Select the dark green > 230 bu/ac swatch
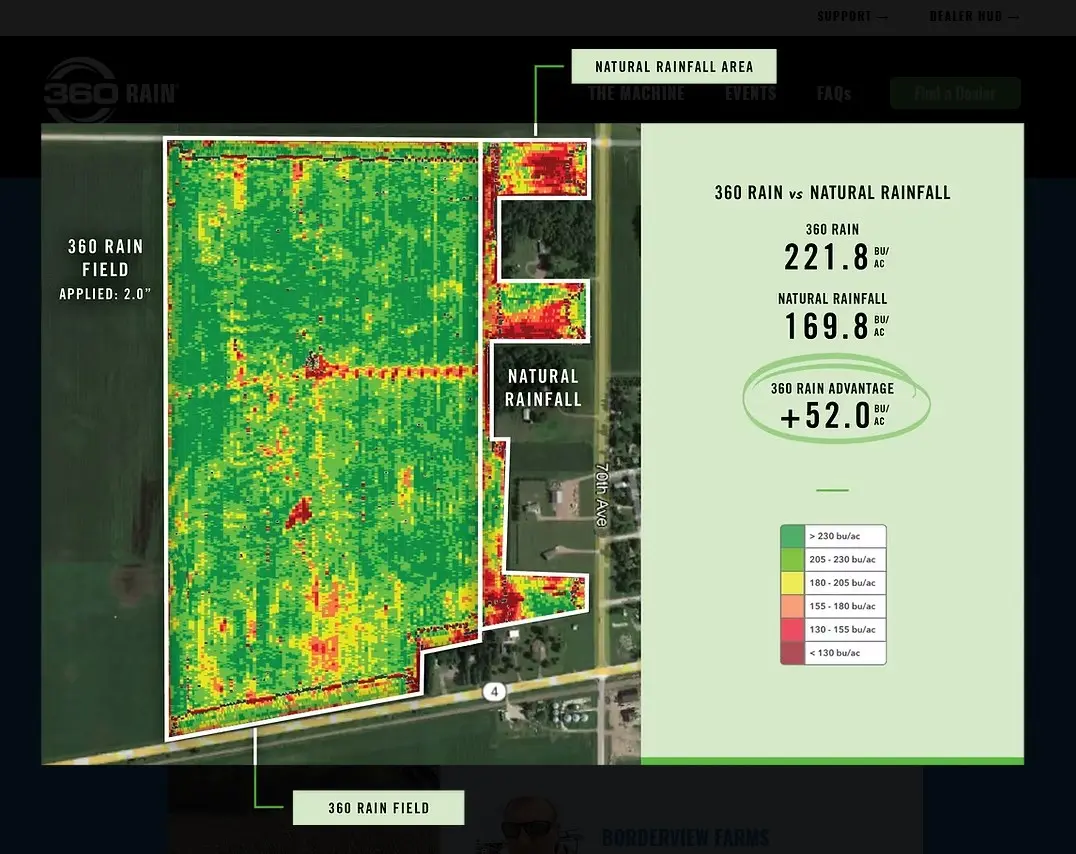The width and height of the screenshot is (1076, 854). [x=792, y=537]
